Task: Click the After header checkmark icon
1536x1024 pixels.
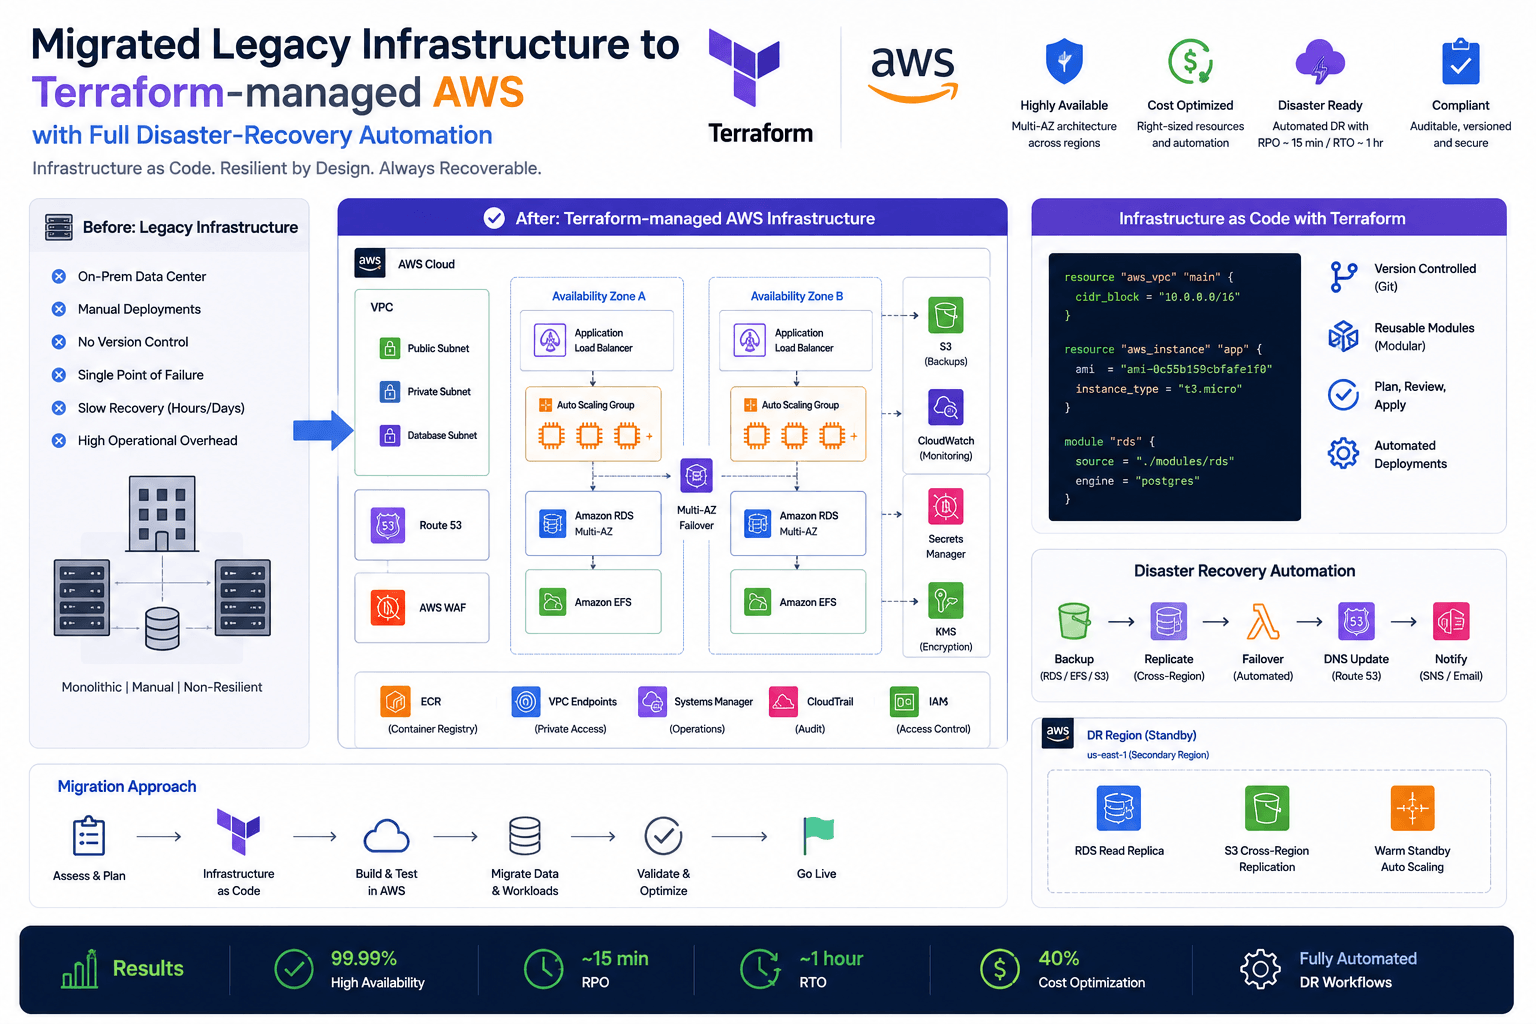Action: [494, 218]
